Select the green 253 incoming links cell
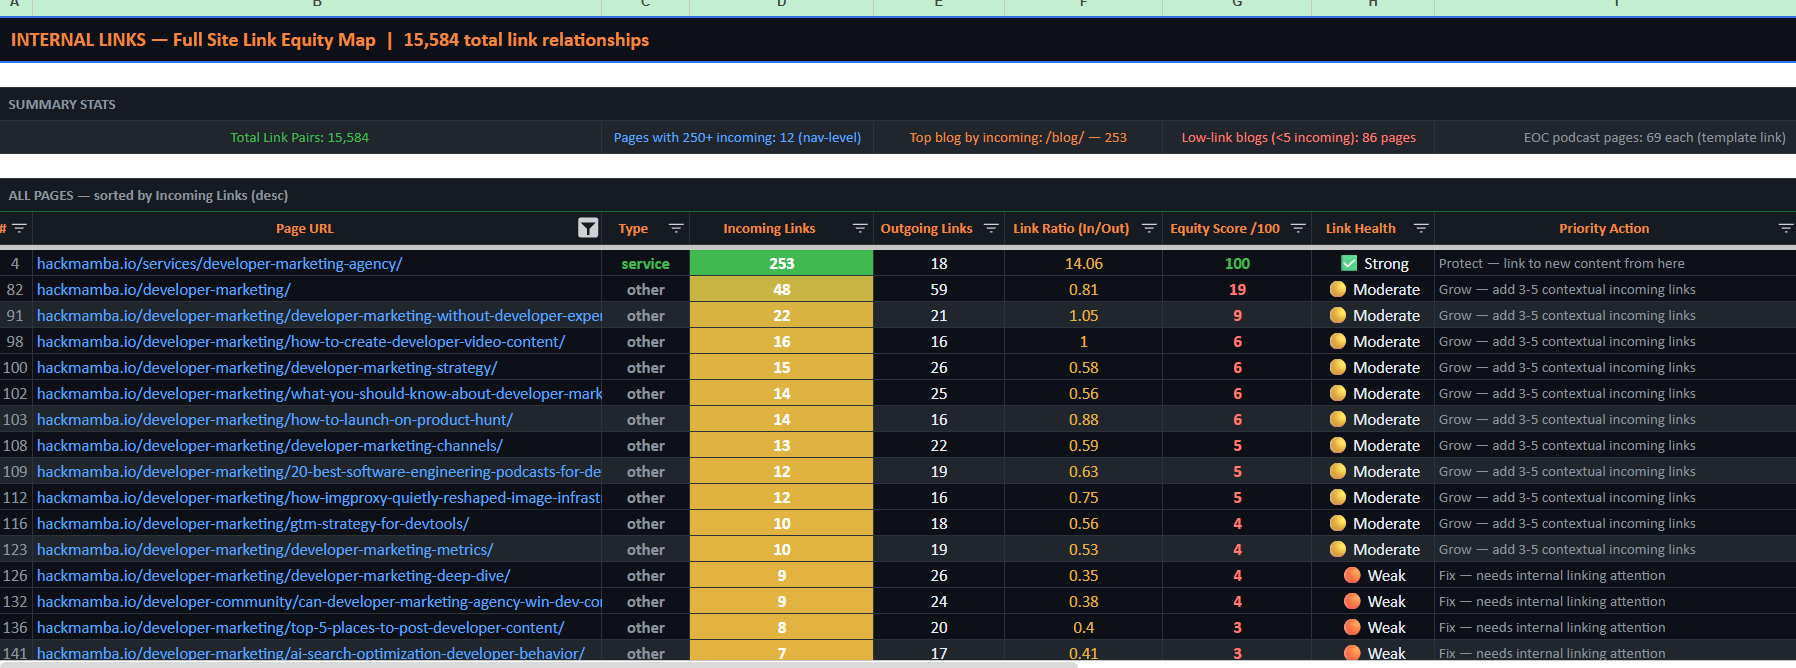The width and height of the screenshot is (1796, 668). [x=781, y=263]
